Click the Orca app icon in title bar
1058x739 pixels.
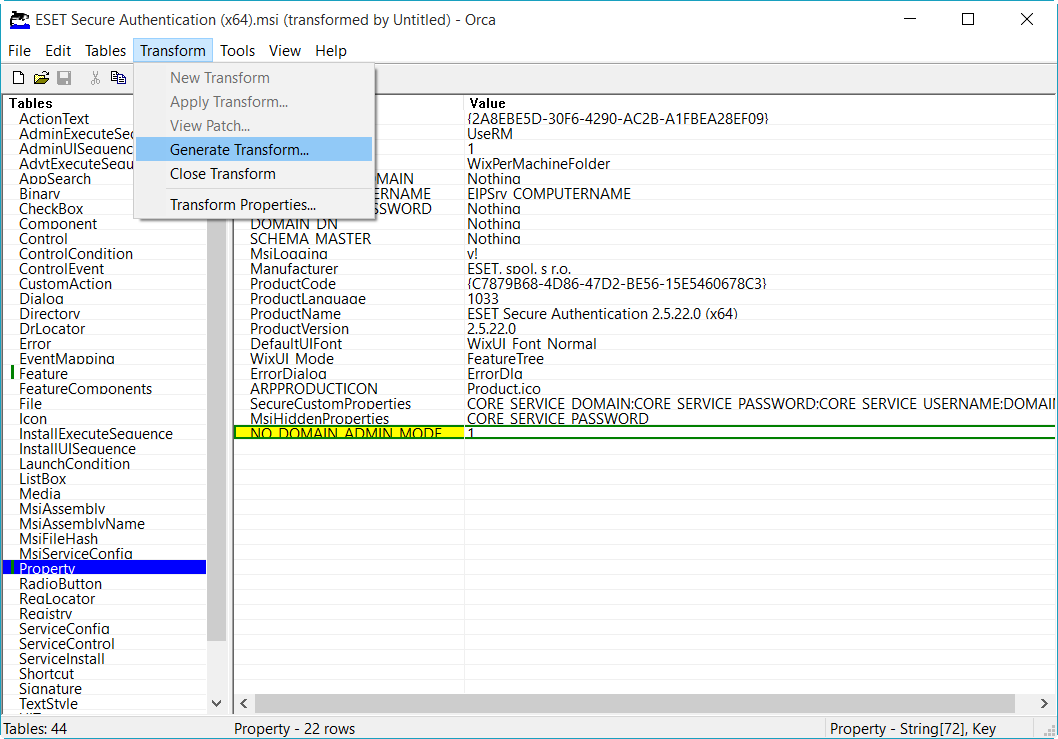[19, 19]
